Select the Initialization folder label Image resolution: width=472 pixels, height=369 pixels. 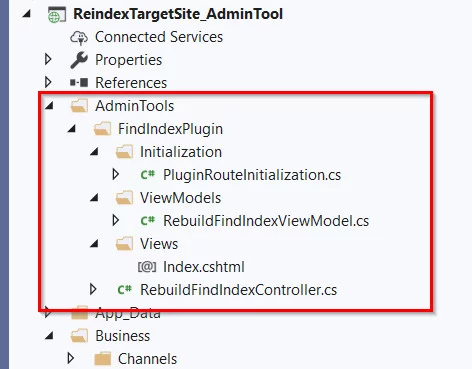[181, 152]
